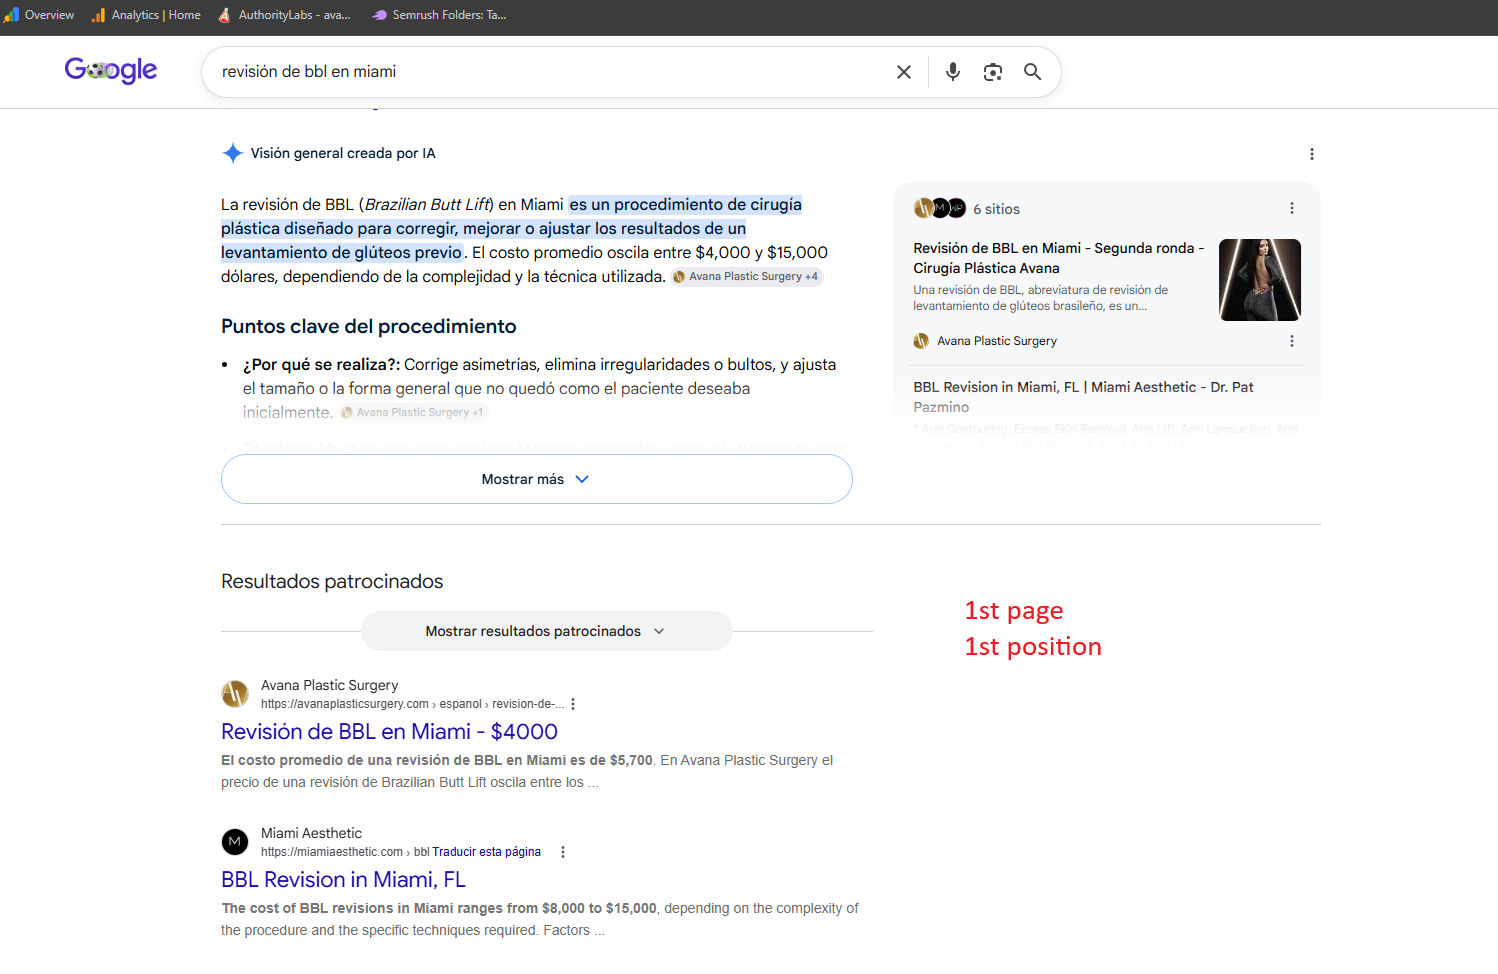Expand AI overview with Mostrar más

[537, 479]
